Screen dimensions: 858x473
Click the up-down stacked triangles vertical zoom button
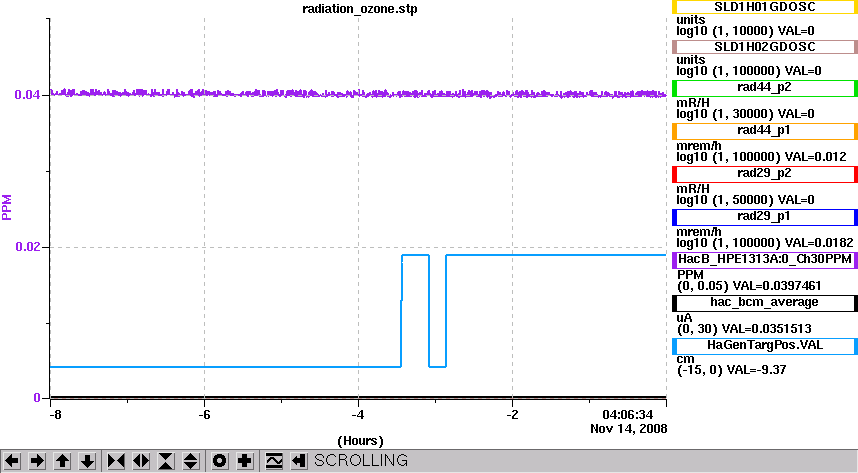pyautogui.click(x=190, y=461)
